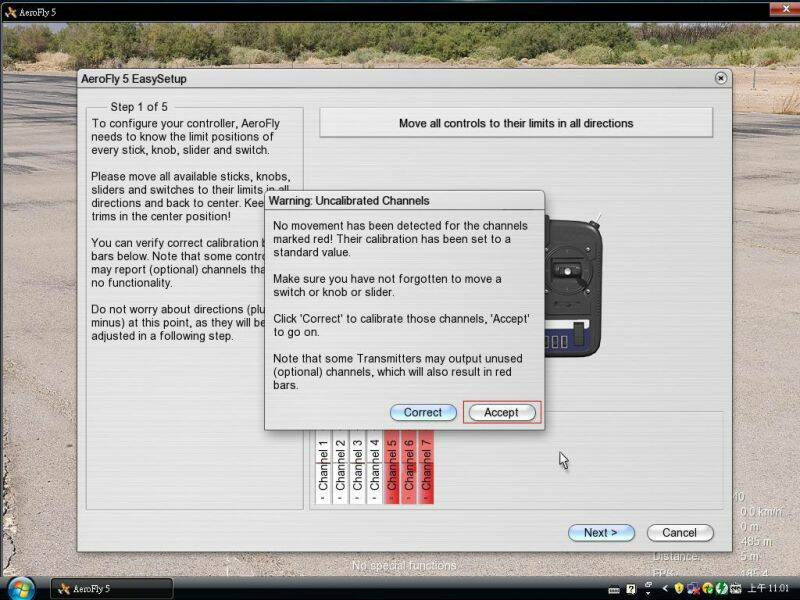
Task: Click the Next > button
Action: tap(601, 533)
